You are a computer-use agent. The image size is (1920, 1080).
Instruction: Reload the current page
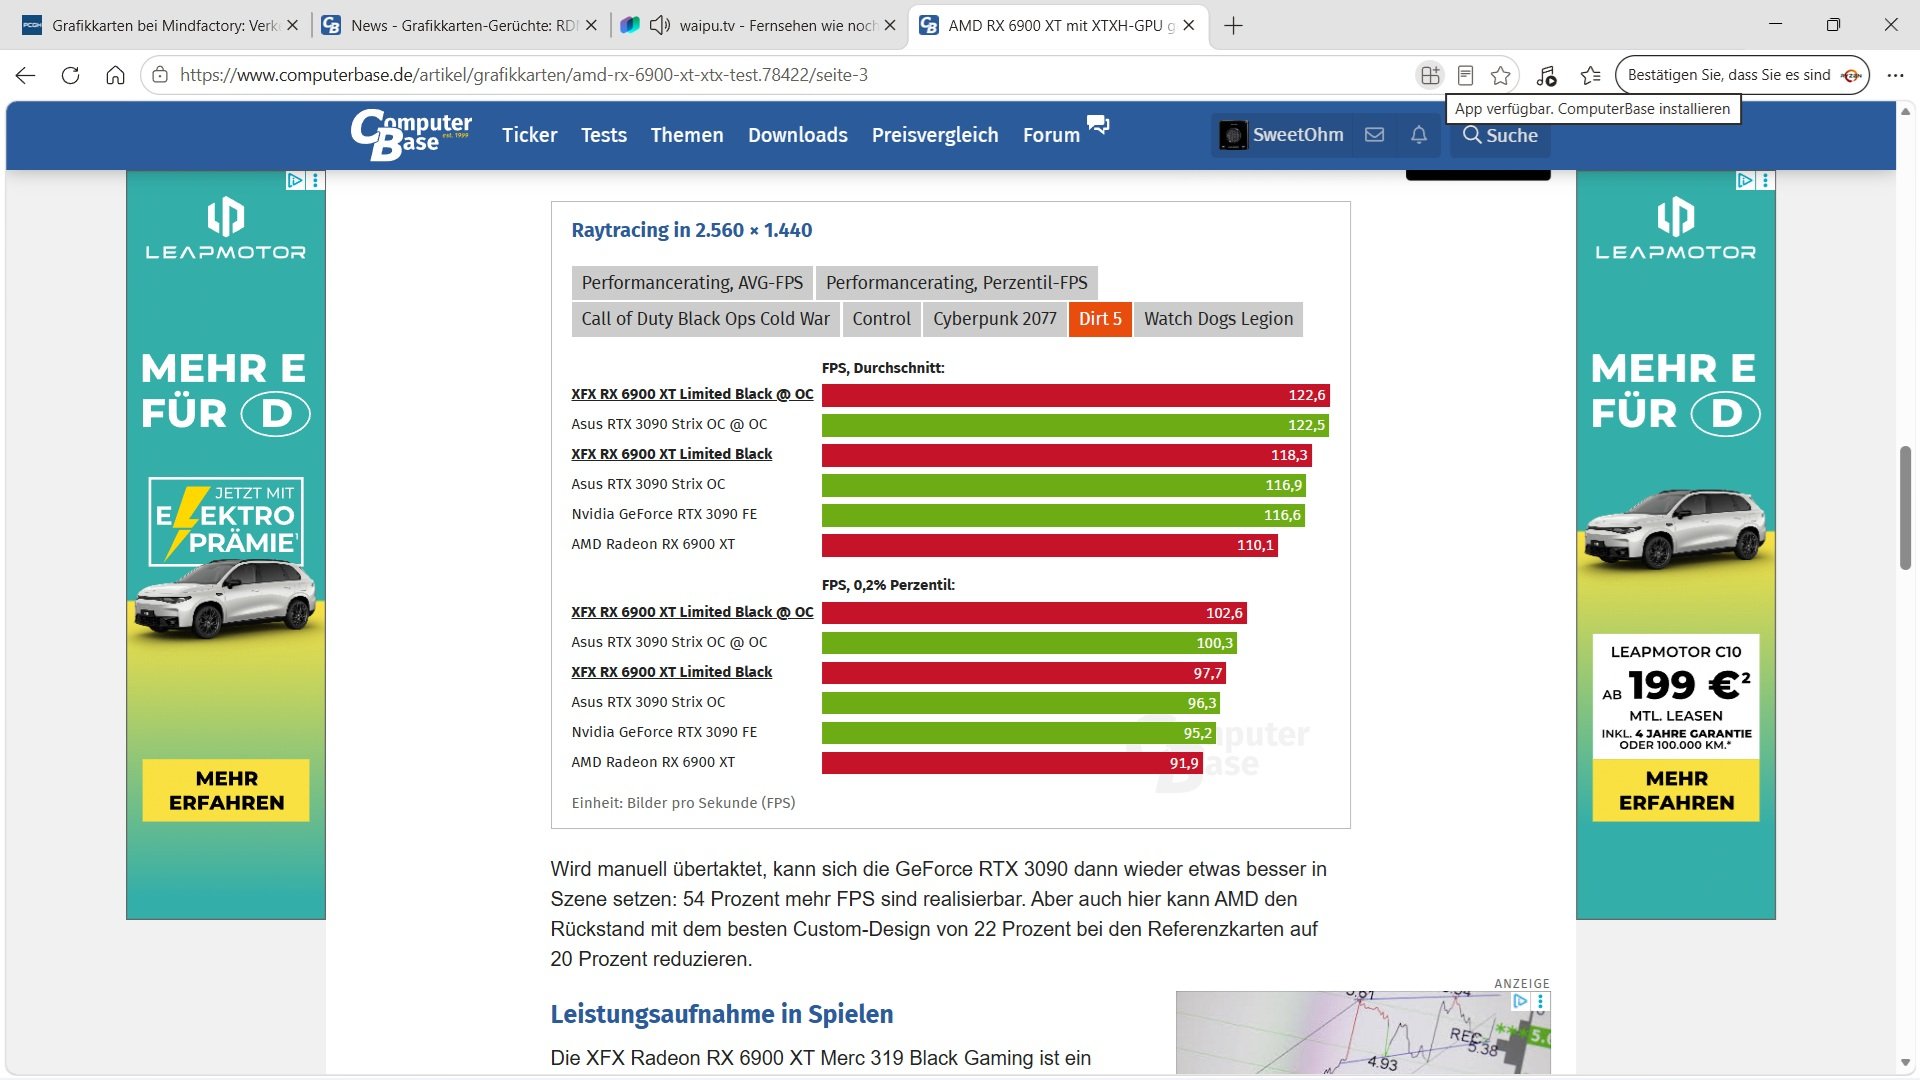pyautogui.click(x=70, y=75)
